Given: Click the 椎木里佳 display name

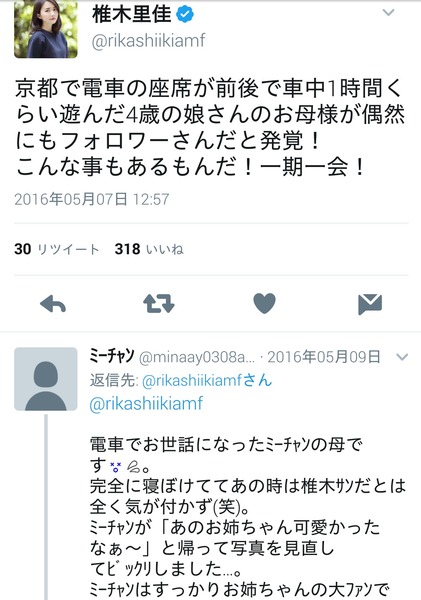Looking at the screenshot, I should [x=131, y=14].
